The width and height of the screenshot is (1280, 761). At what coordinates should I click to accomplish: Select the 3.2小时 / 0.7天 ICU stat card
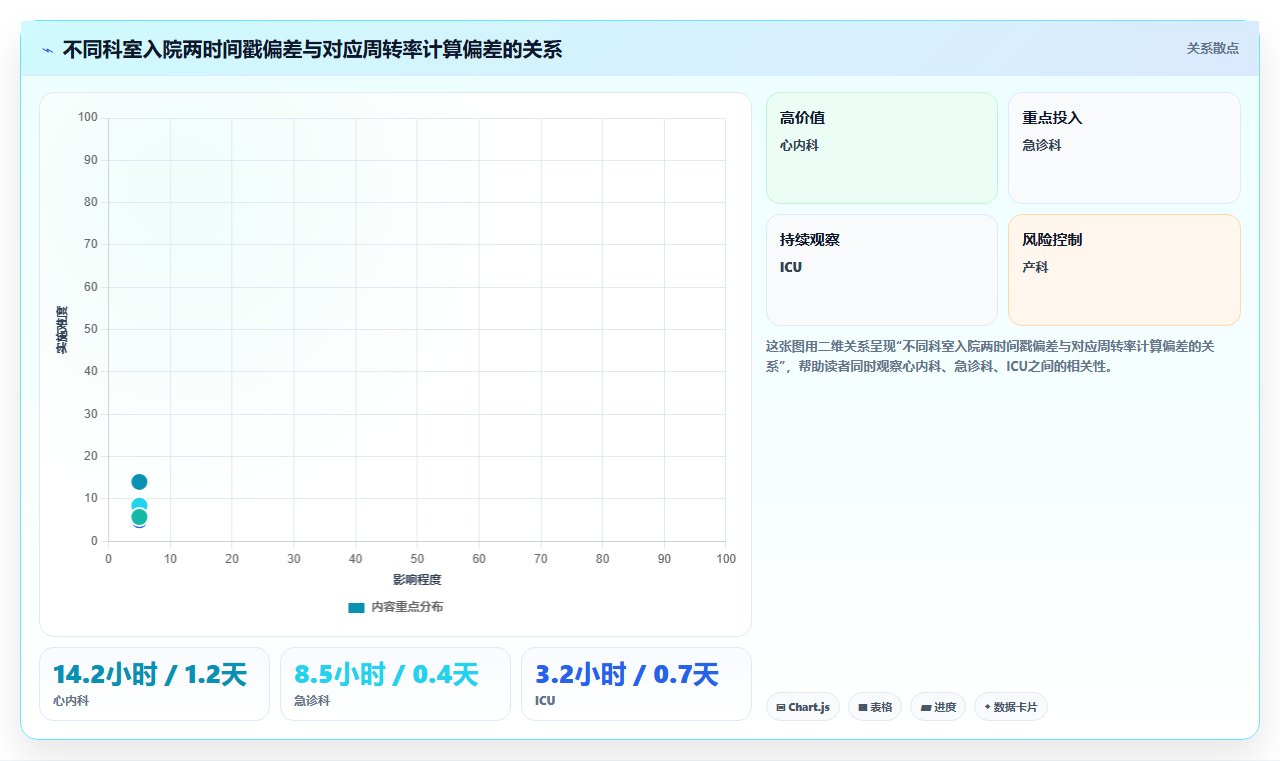click(x=636, y=684)
